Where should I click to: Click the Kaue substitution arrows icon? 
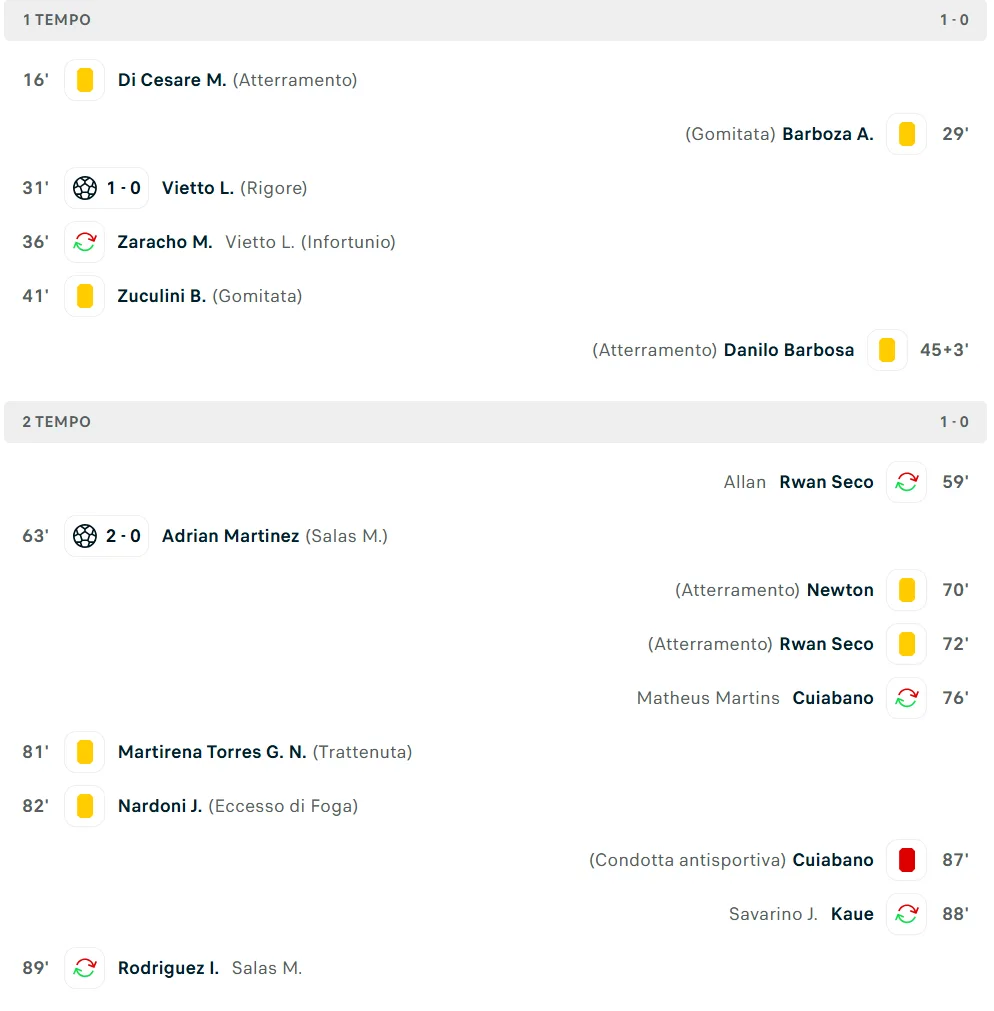pos(906,914)
